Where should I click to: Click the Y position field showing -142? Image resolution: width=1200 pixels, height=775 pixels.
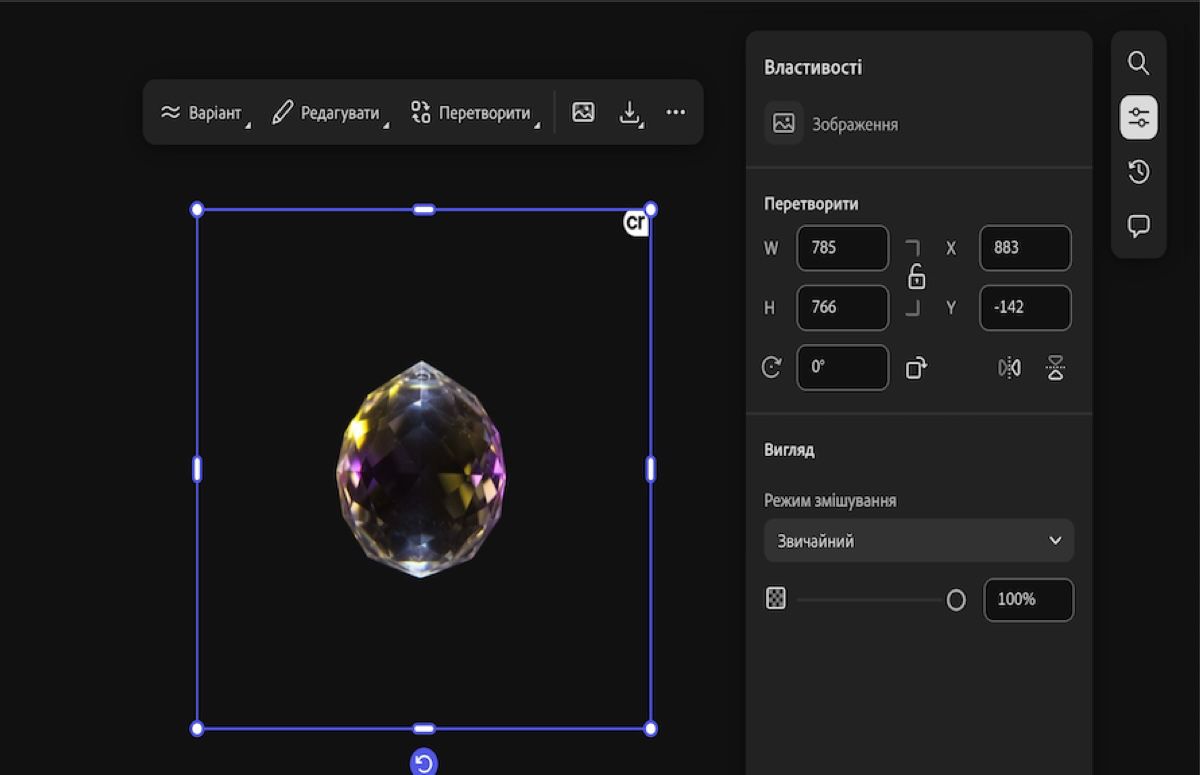click(1025, 308)
